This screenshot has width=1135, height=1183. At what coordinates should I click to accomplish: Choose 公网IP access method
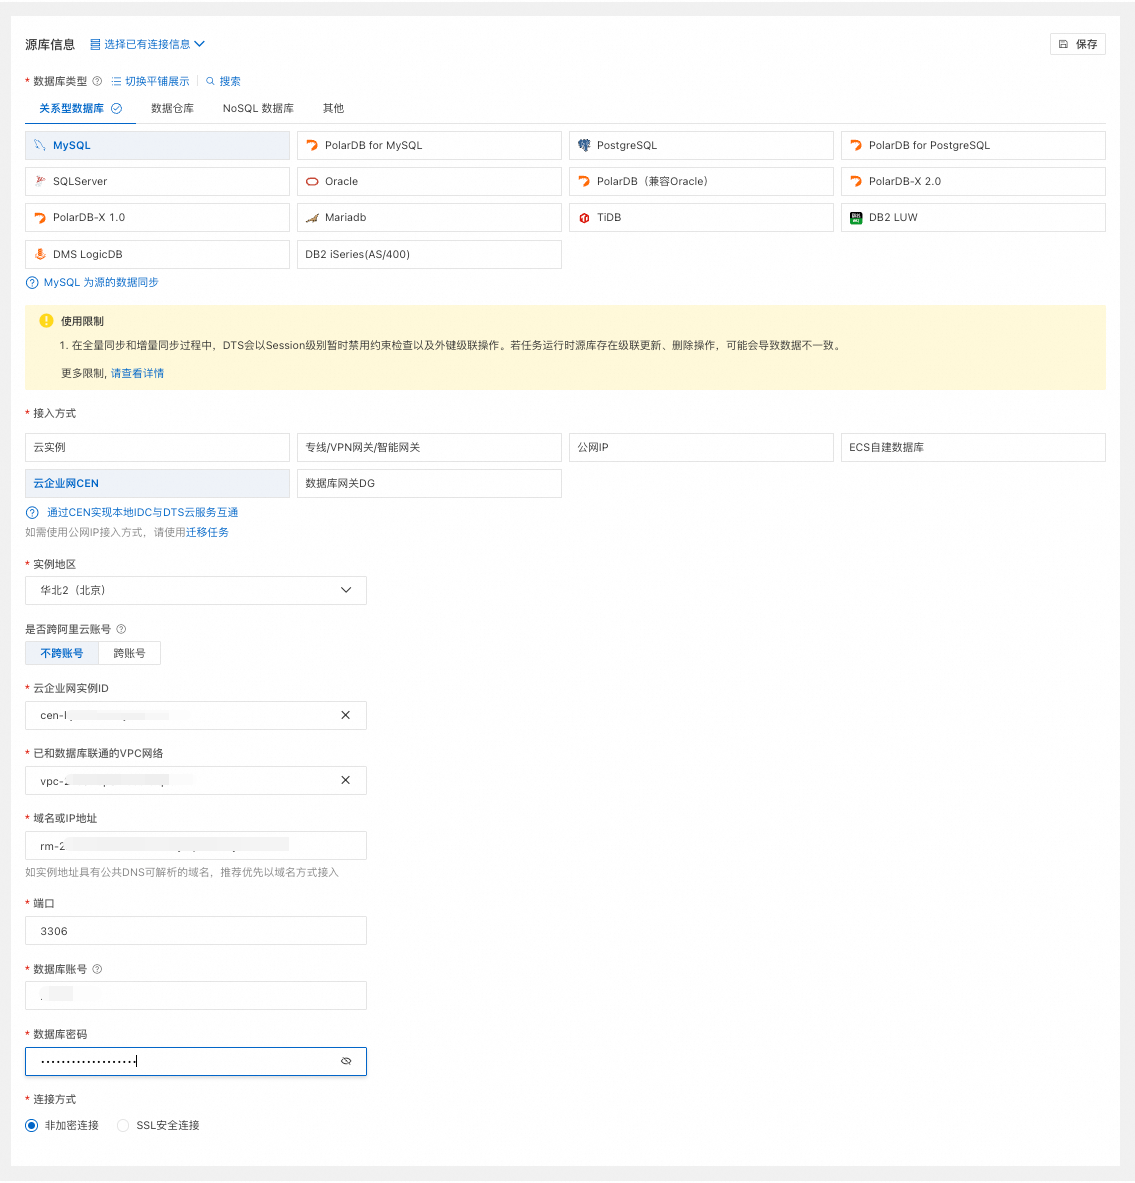[701, 447]
